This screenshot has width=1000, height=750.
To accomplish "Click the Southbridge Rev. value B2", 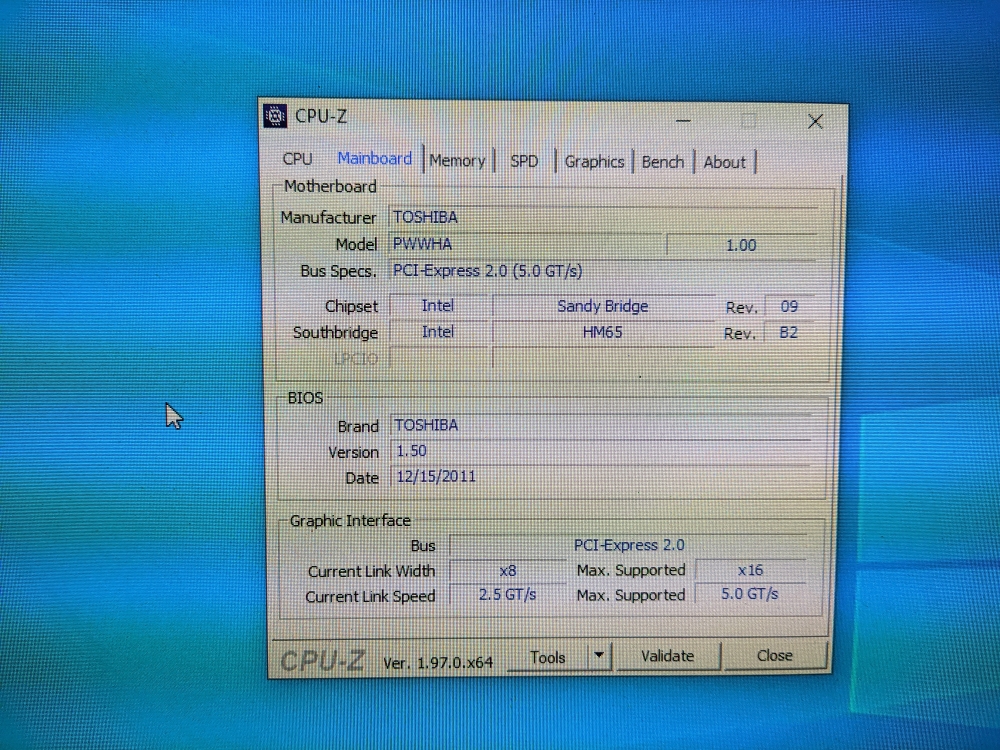I will click(788, 333).
